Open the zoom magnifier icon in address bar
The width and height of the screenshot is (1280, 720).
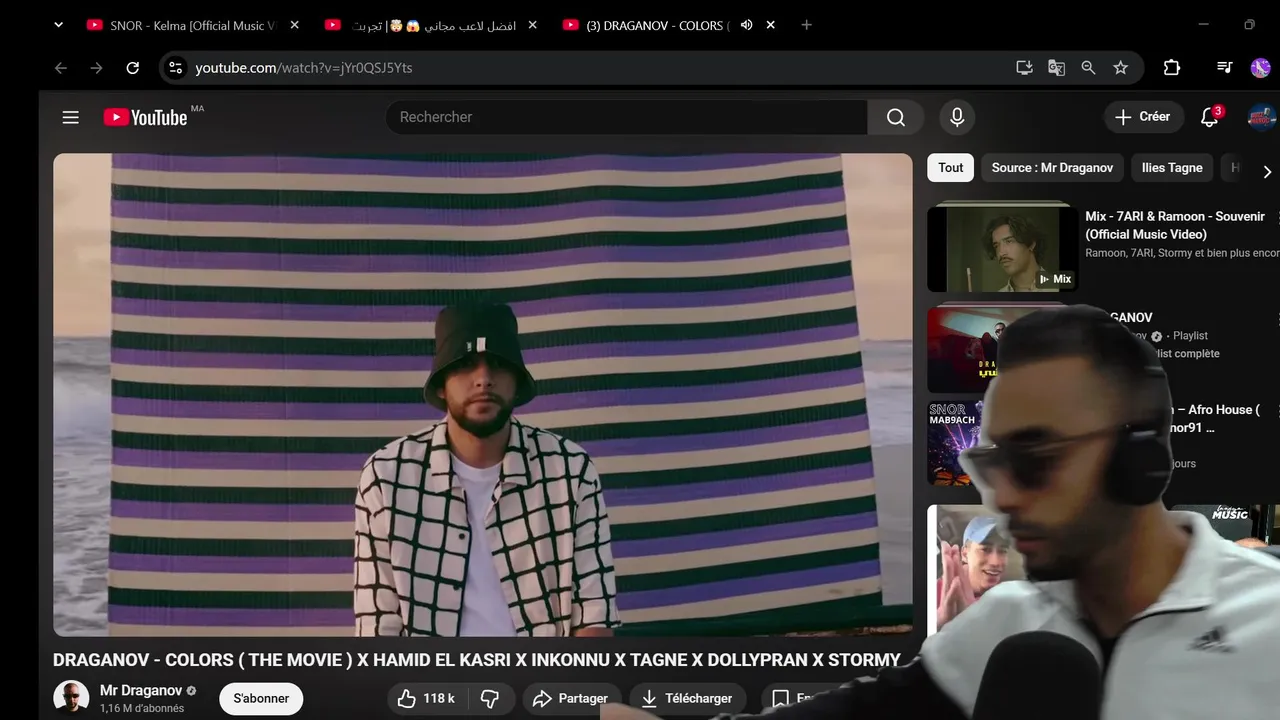tap(1088, 68)
